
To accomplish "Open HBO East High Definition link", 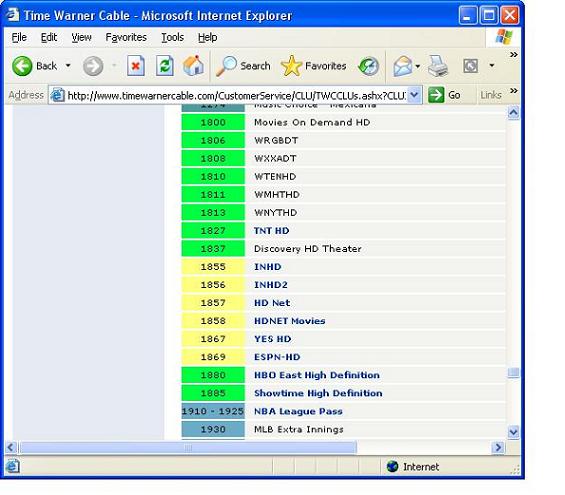I will (x=317, y=375).
